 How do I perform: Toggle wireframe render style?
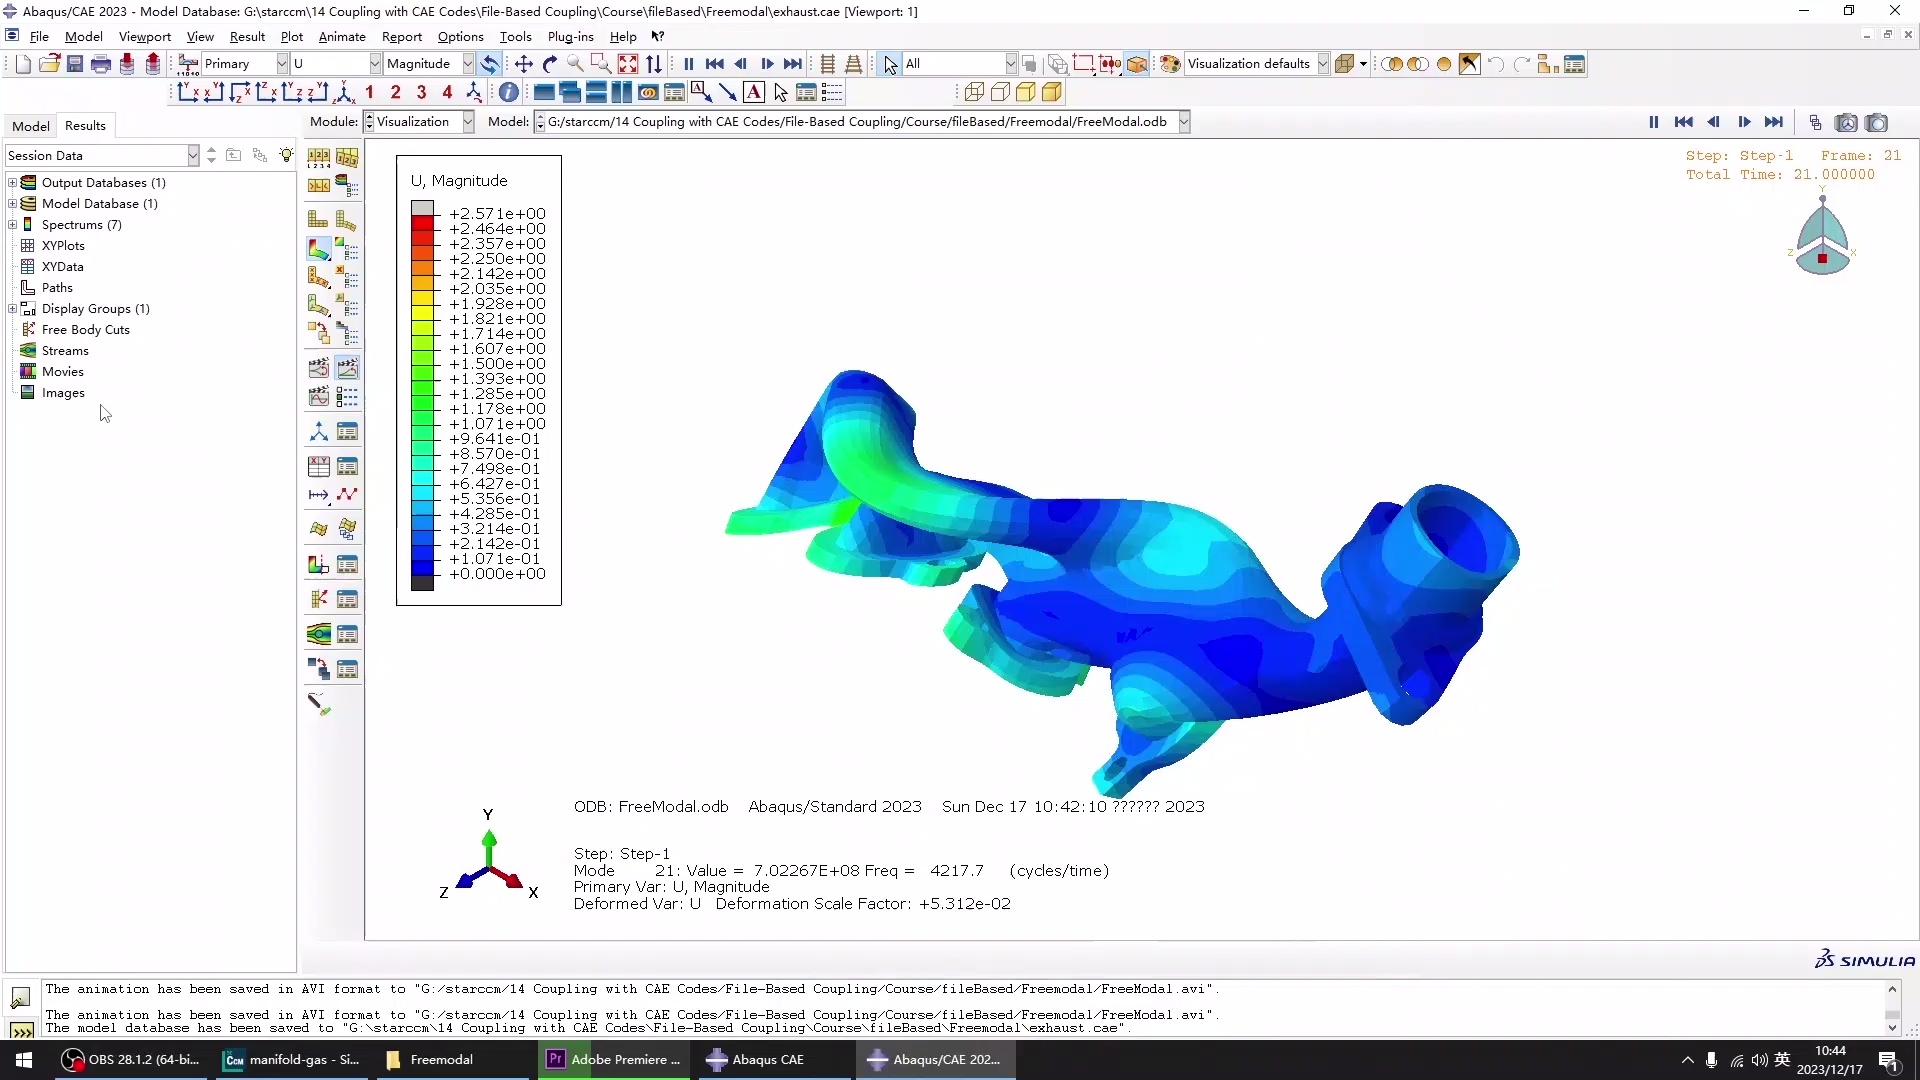pos(974,93)
